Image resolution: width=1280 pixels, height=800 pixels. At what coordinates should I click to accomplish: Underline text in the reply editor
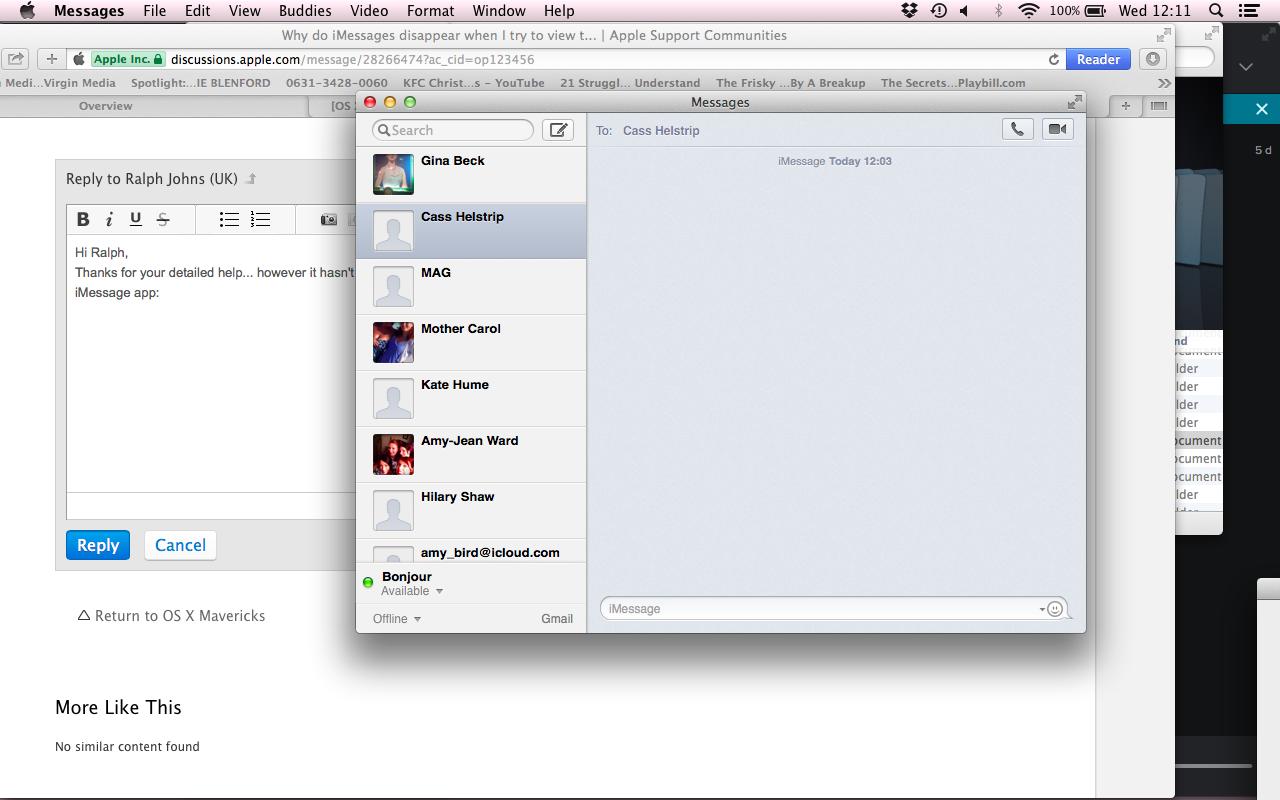(136, 220)
